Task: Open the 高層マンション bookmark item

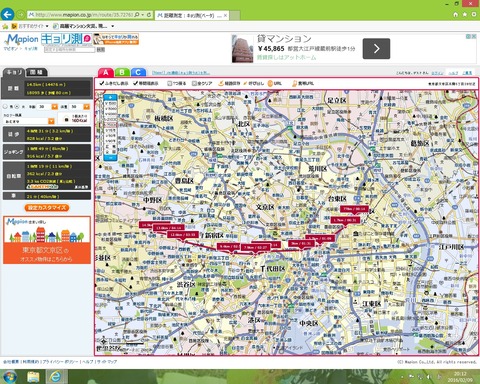Action: pos(80,26)
